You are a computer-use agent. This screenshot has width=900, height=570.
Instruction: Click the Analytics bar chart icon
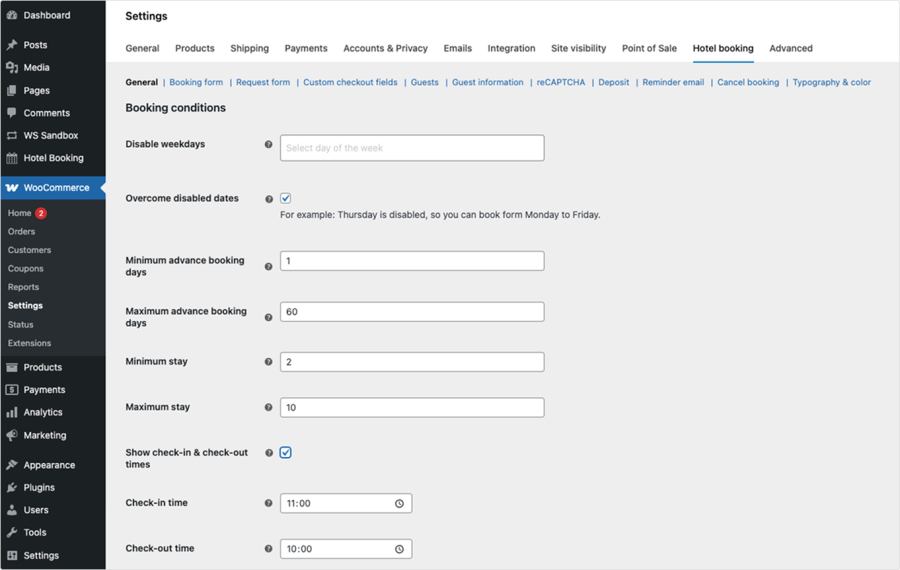click(12, 412)
